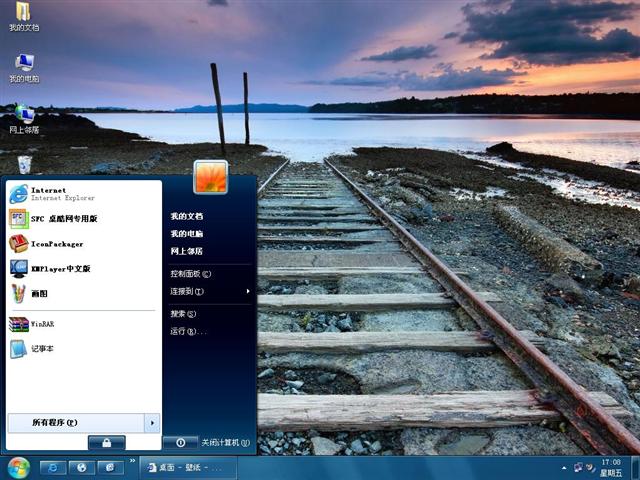Click the user account picture thumbnail

click(x=210, y=176)
